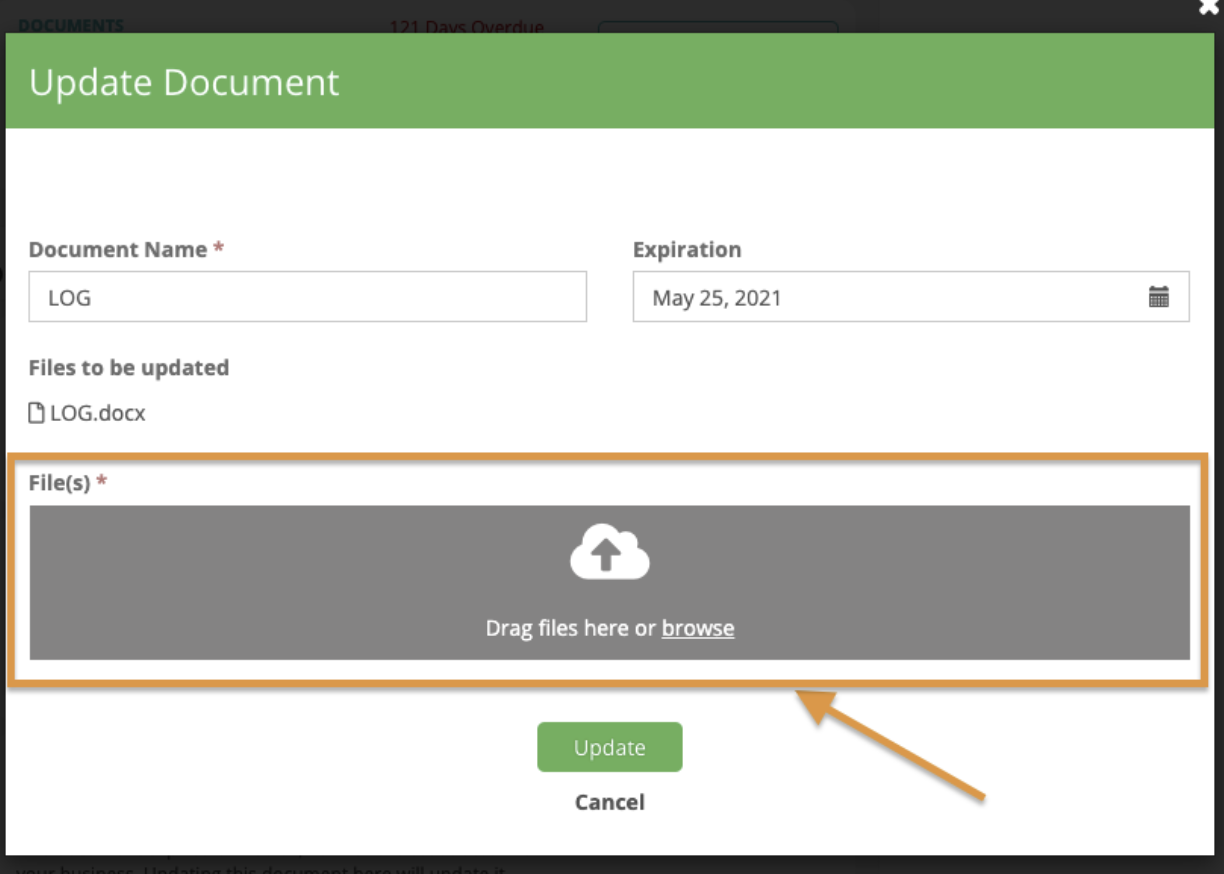Click the Document Name input field
The height and width of the screenshot is (874, 1224).
coord(307,297)
